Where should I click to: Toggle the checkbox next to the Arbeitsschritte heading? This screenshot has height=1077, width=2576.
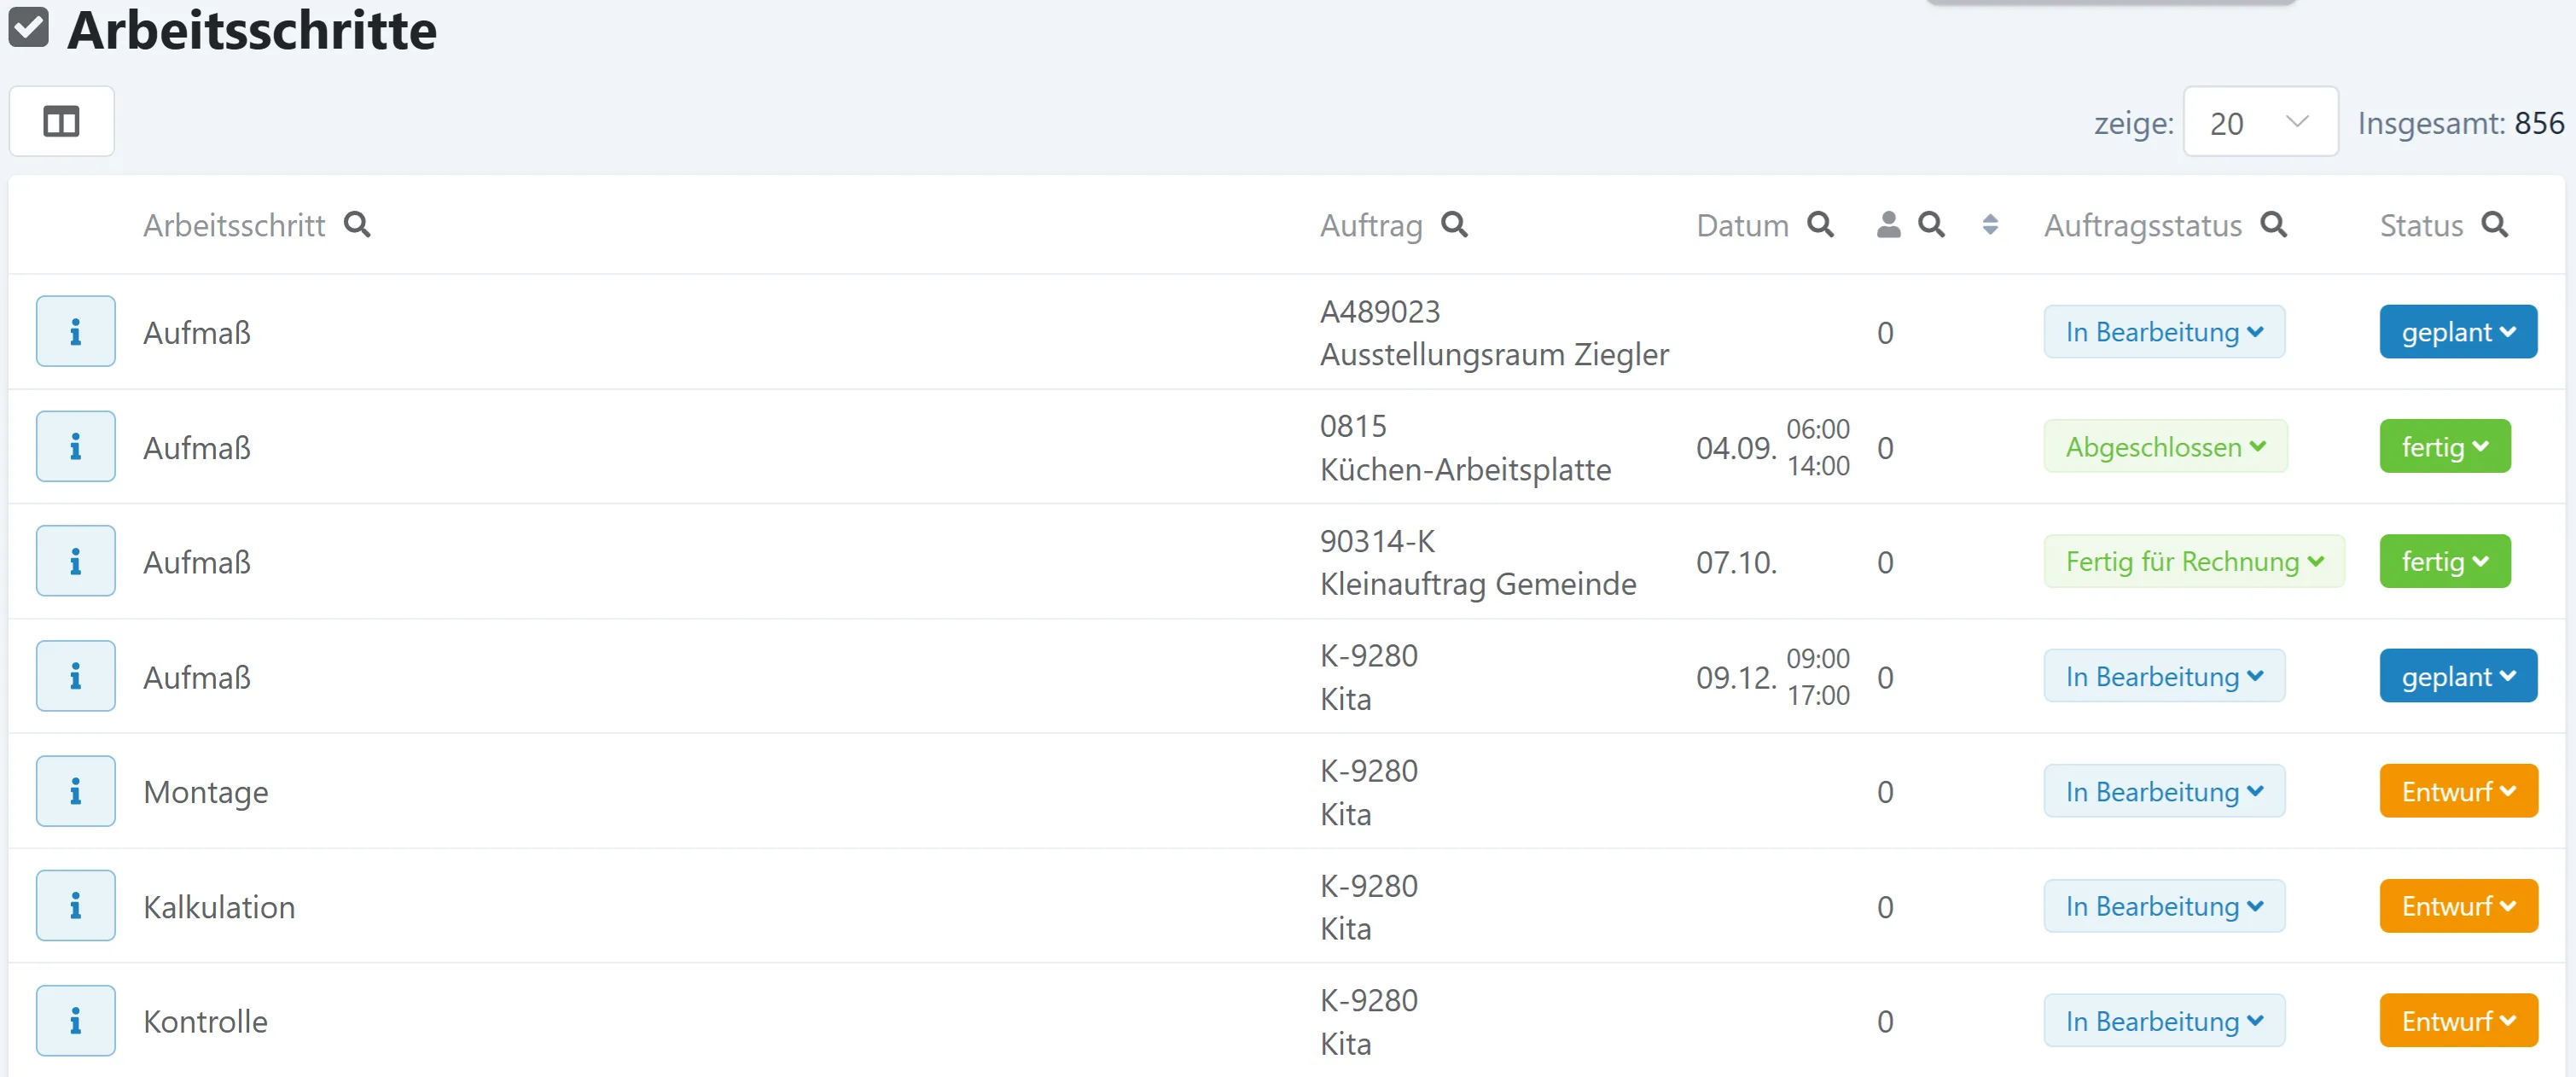pos(31,28)
